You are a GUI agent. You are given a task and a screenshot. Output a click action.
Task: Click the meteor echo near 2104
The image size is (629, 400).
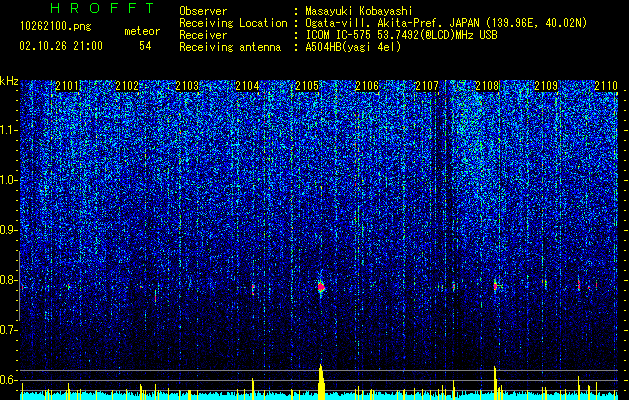pyautogui.click(x=253, y=289)
